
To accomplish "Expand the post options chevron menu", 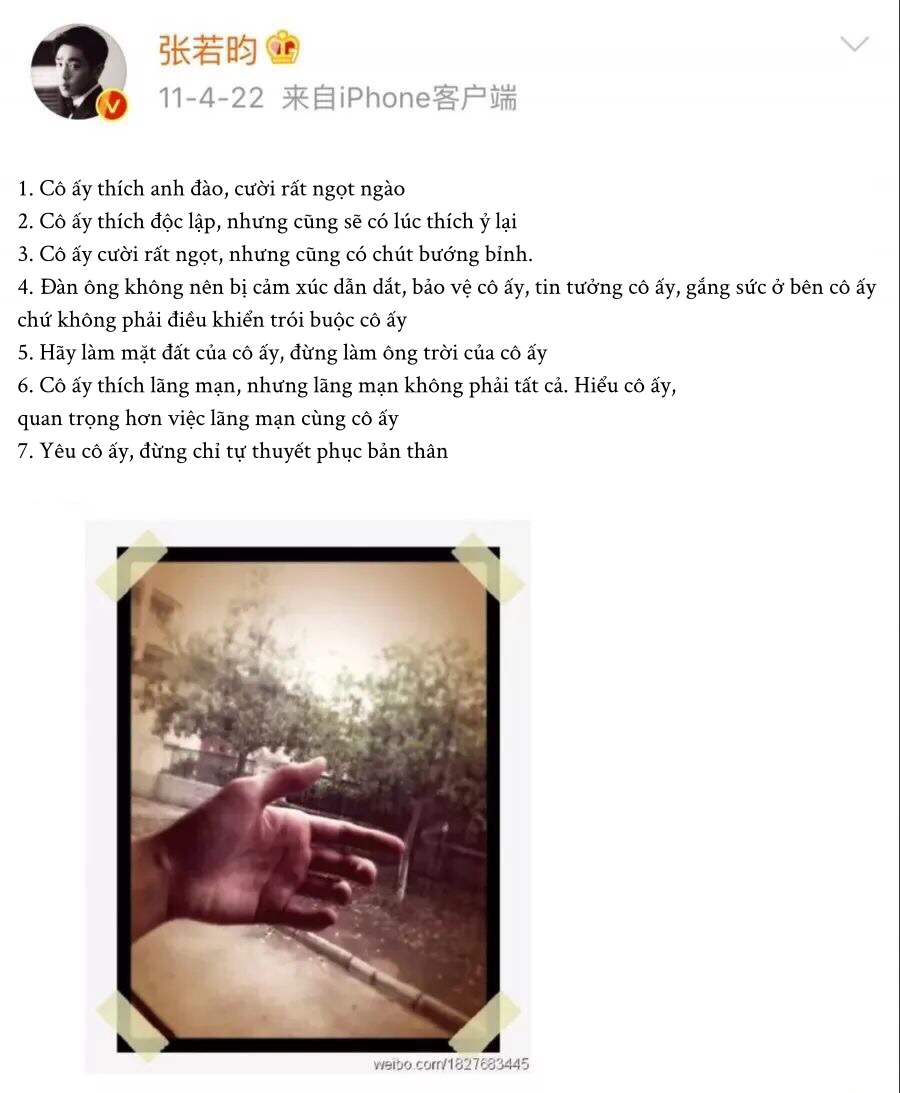I will 854,45.
